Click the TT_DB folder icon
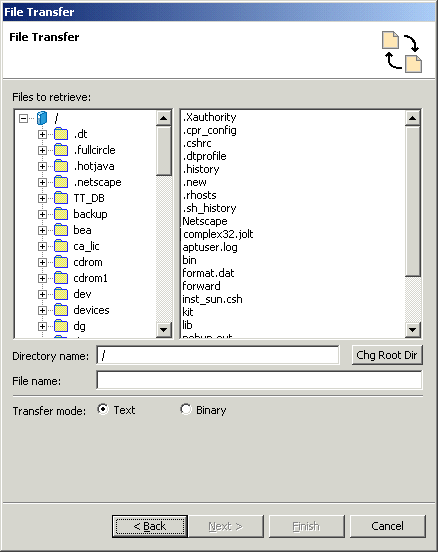 pyautogui.click(x=61, y=198)
